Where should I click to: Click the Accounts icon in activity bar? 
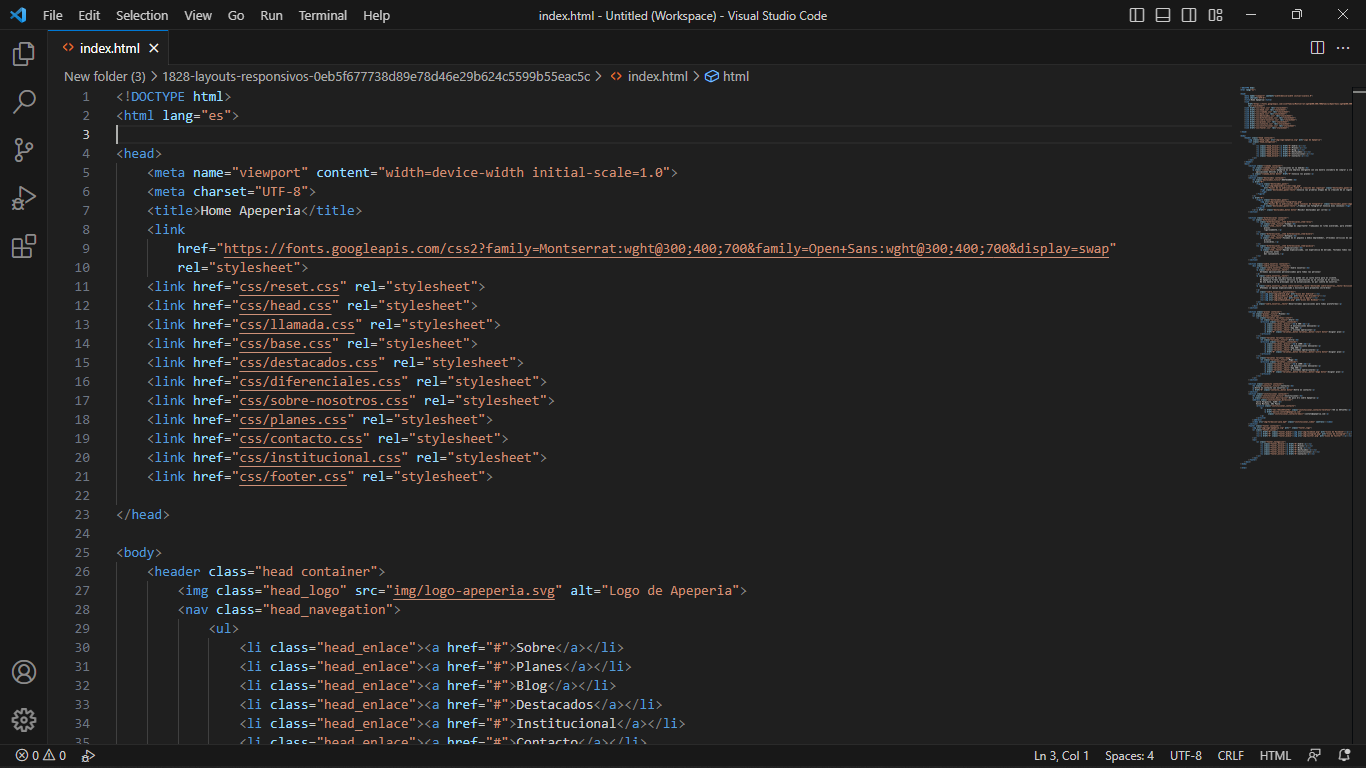click(x=24, y=672)
